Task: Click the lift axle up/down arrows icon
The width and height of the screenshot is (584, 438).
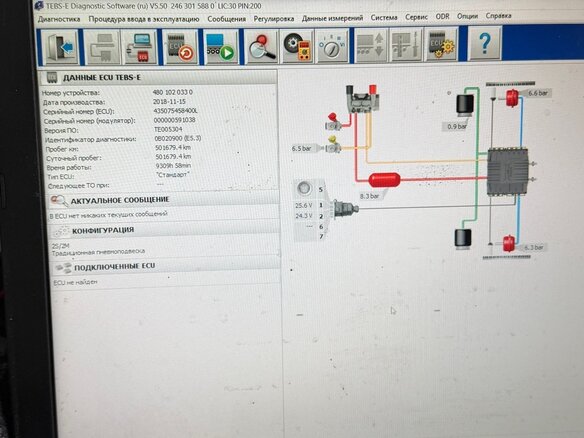Action: point(371,45)
